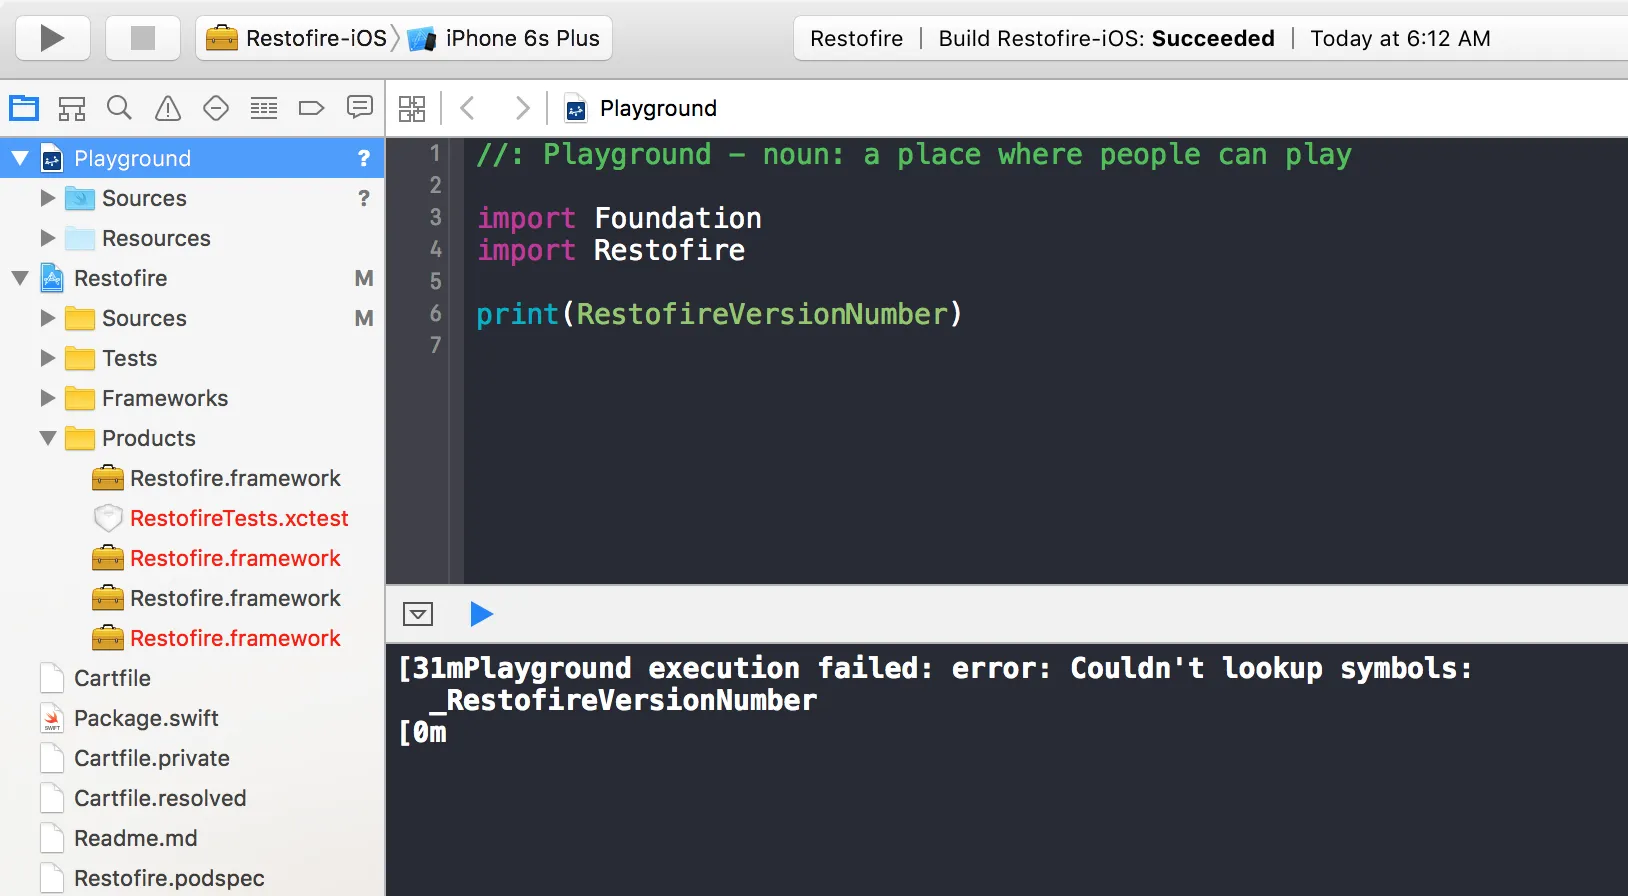
Task: Open the Test navigator diamond icon
Action: (x=216, y=108)
